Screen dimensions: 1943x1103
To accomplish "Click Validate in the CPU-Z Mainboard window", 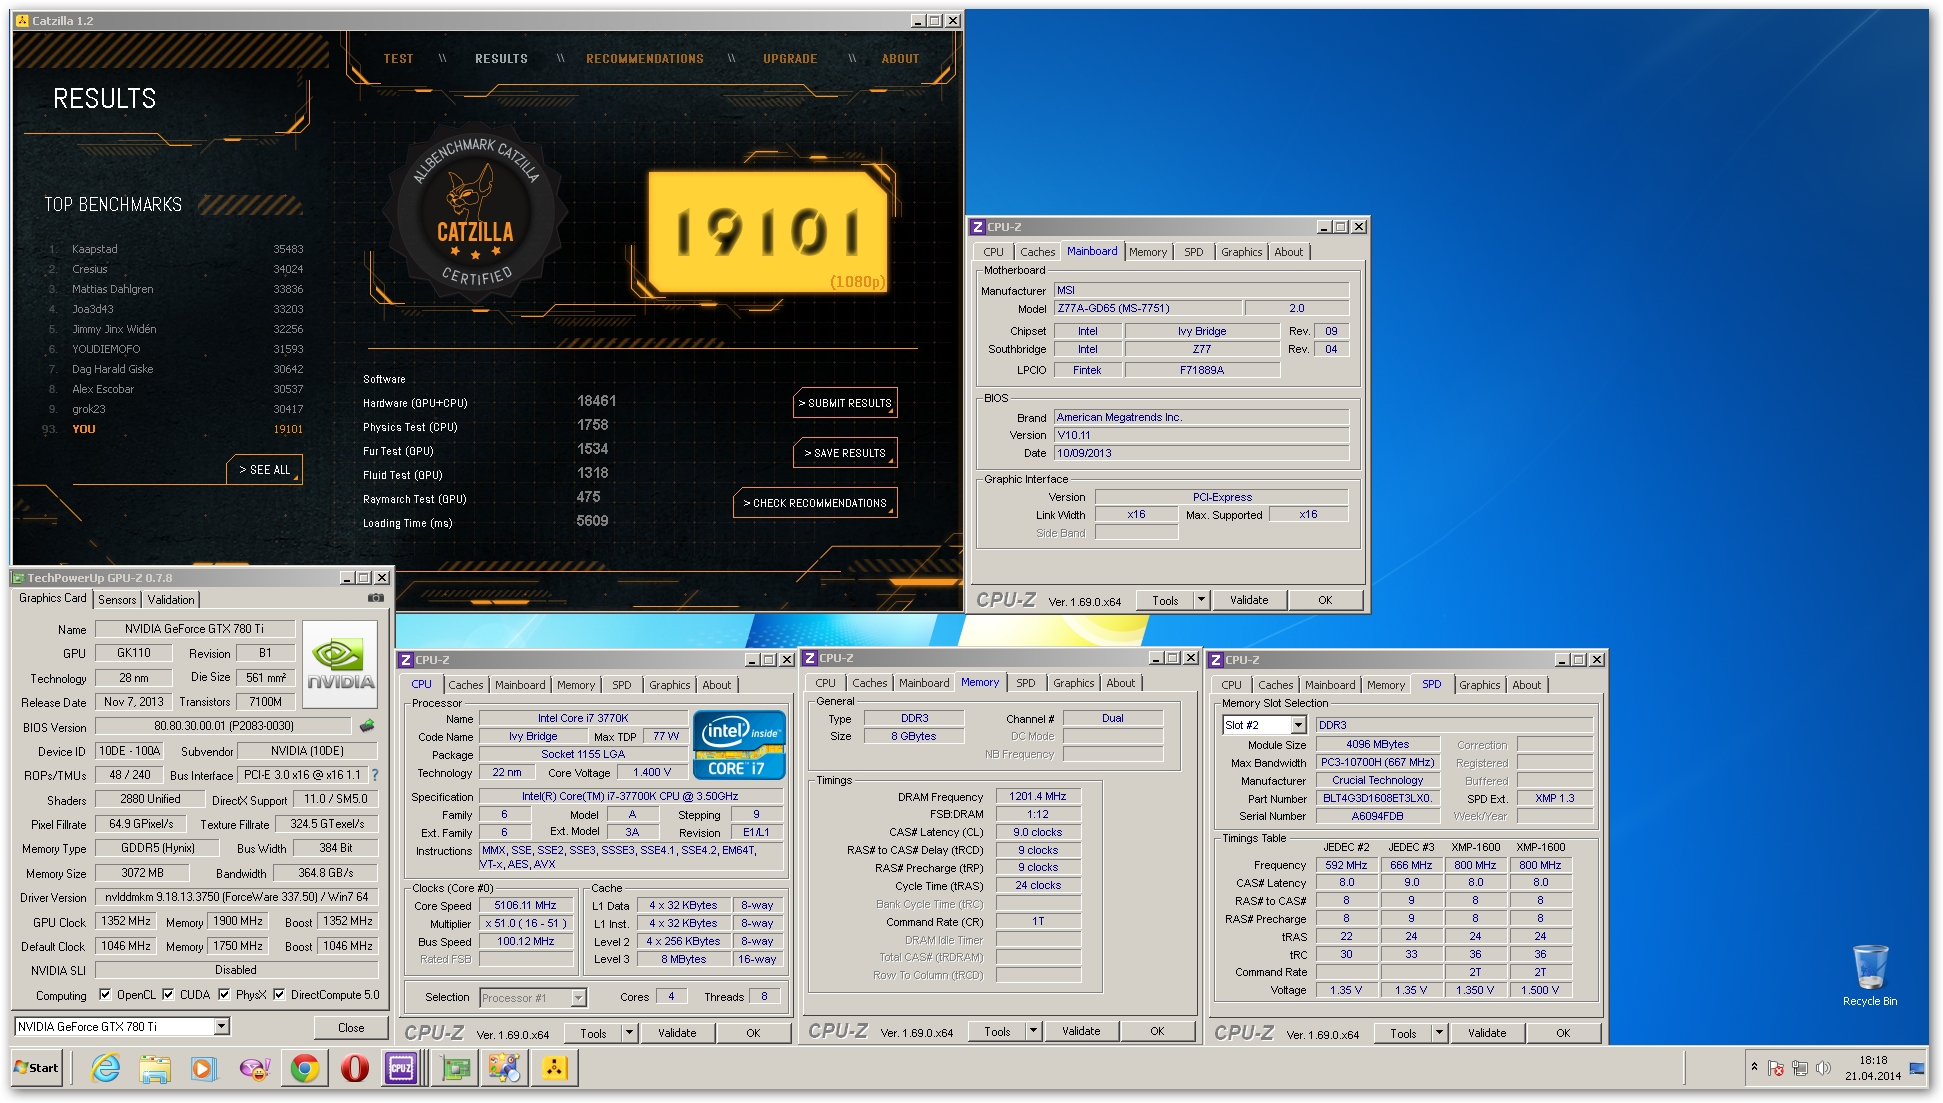I will coord(1249,600).
